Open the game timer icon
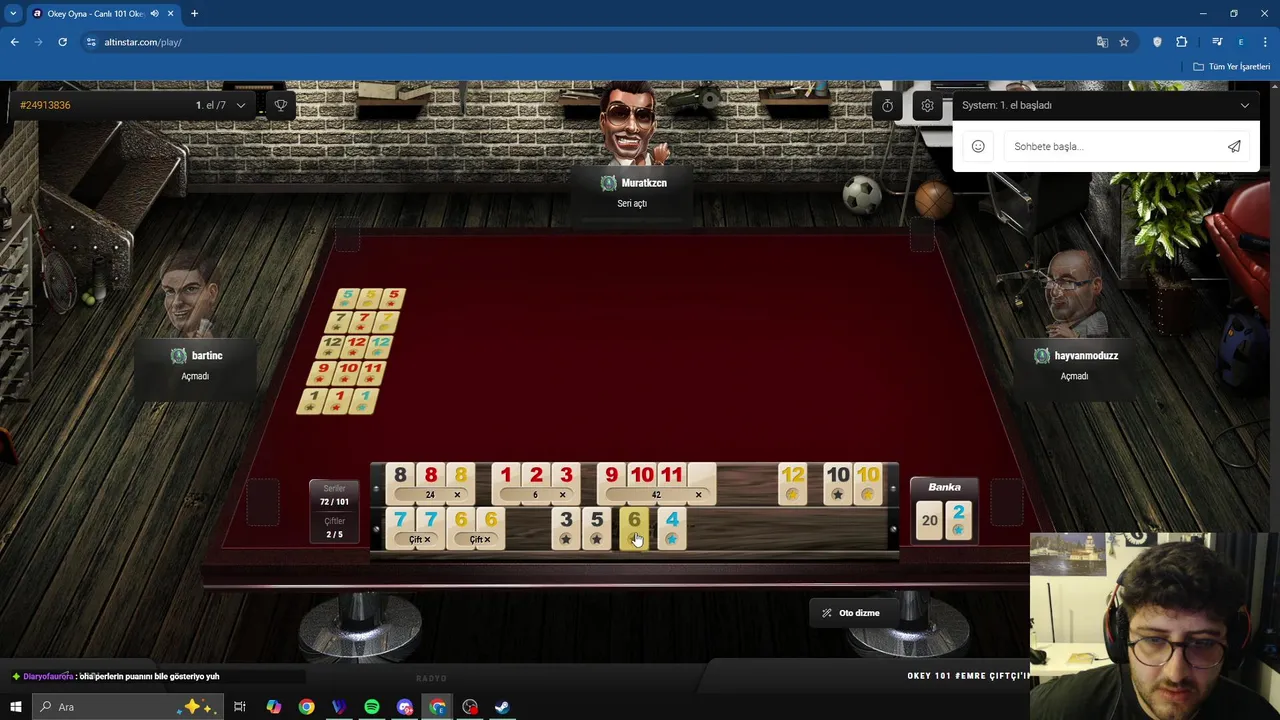This screenshot has width=1280, height=720. (887, 105)
